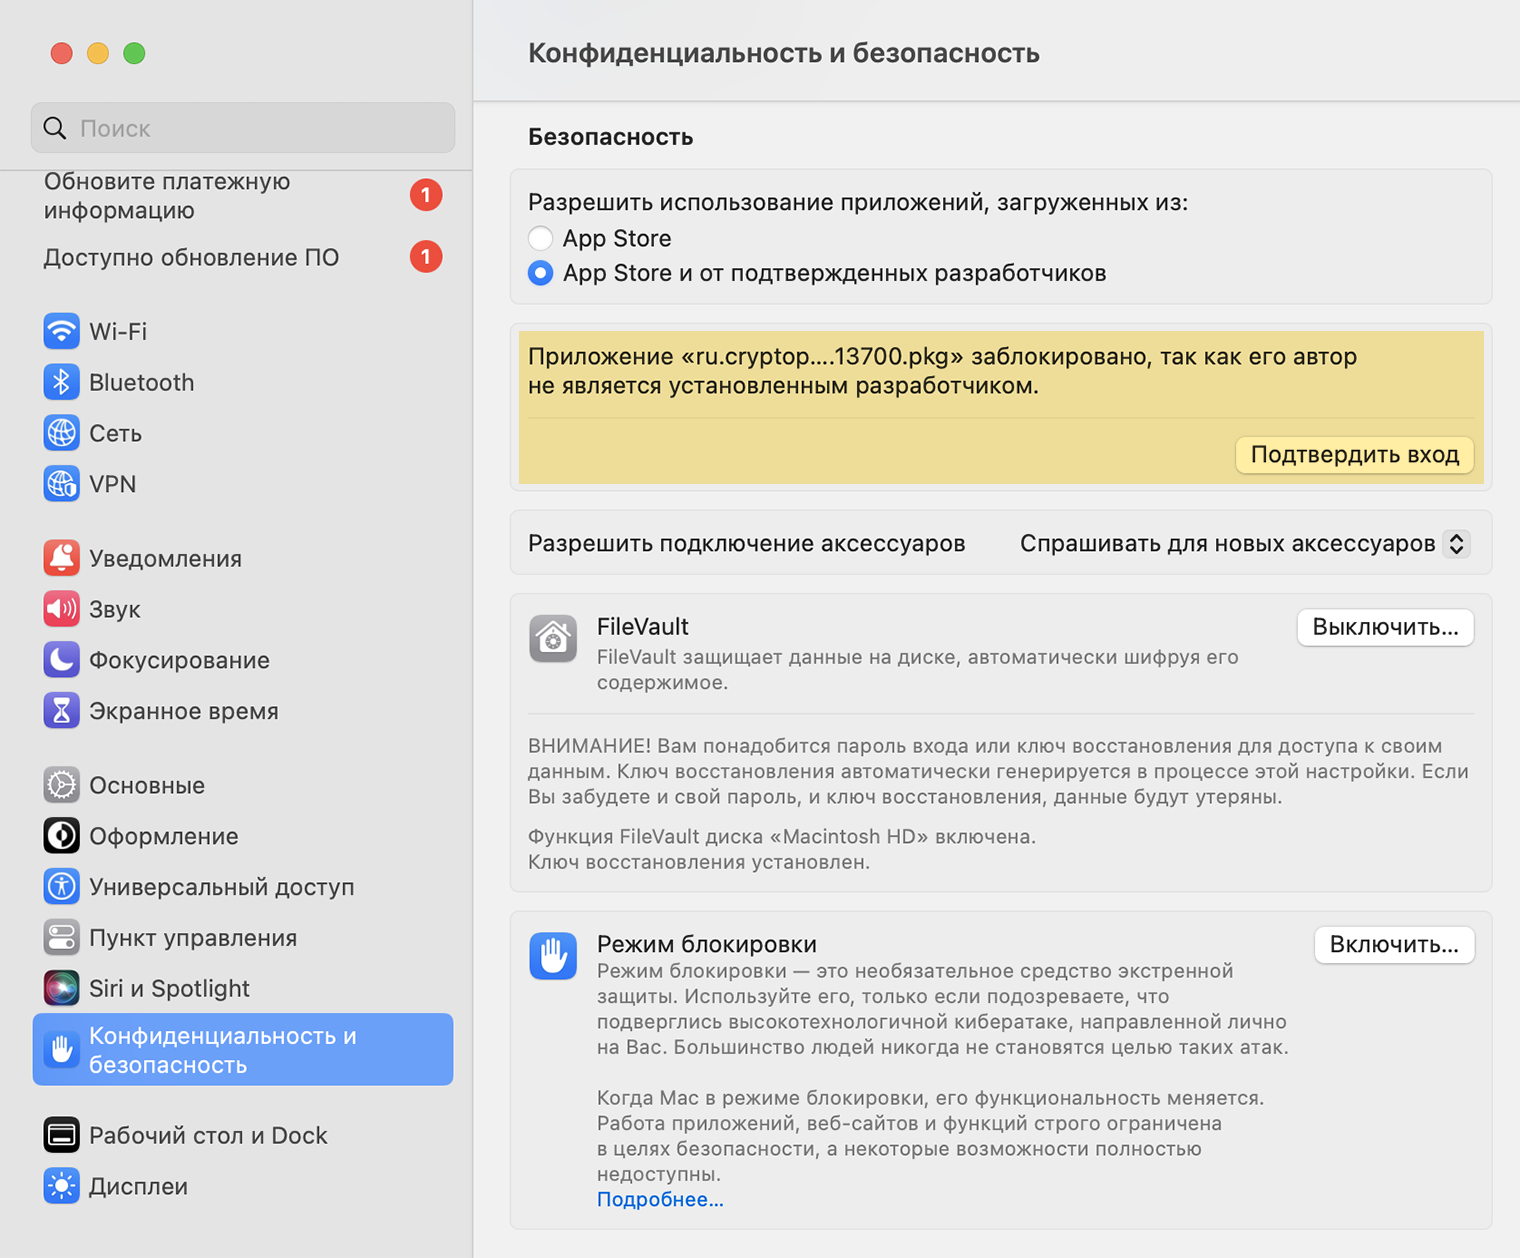Open Пункт управления icon
1520x1258 pixels.
pyautogui.click(x=61, y=938)
